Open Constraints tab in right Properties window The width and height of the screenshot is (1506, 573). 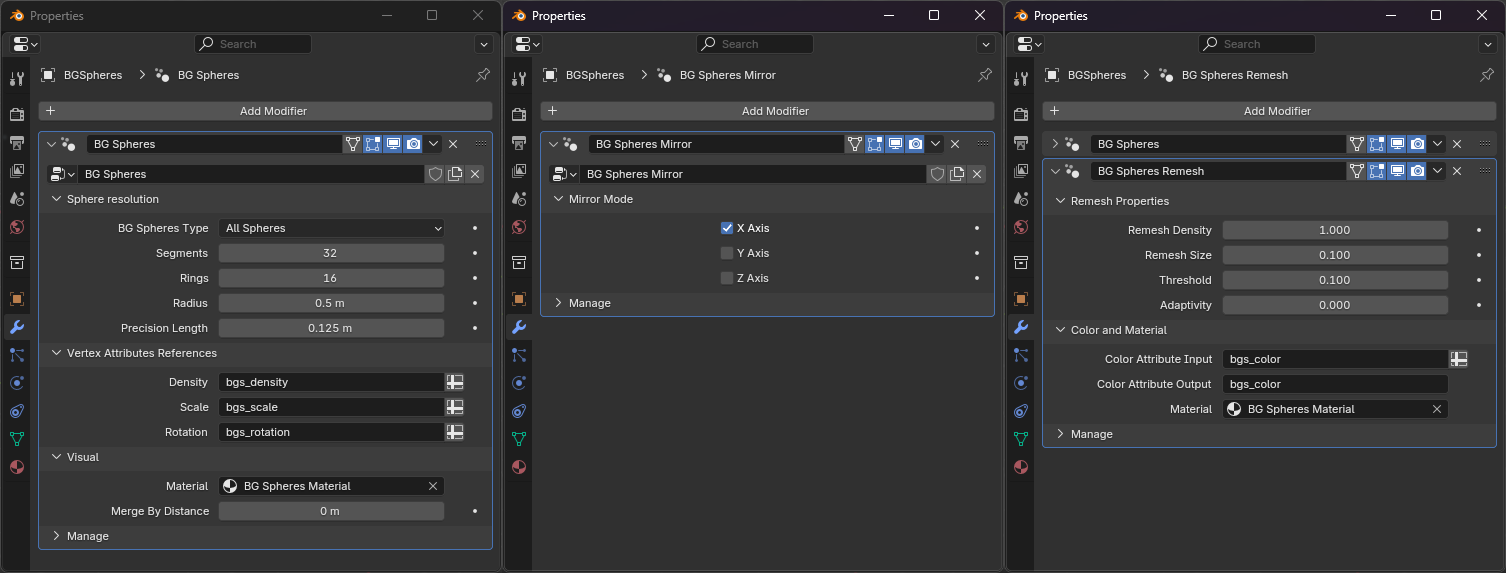1020,410
